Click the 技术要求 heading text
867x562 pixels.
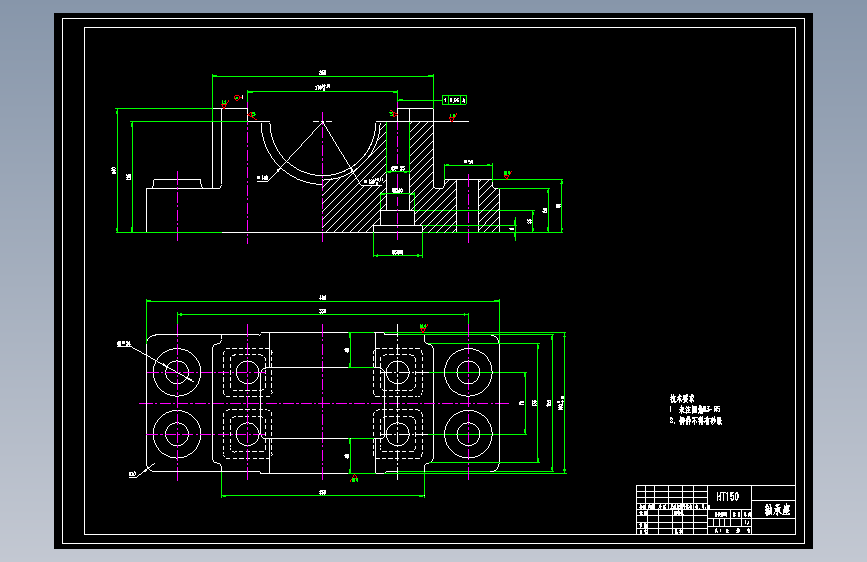click(682, 398)
